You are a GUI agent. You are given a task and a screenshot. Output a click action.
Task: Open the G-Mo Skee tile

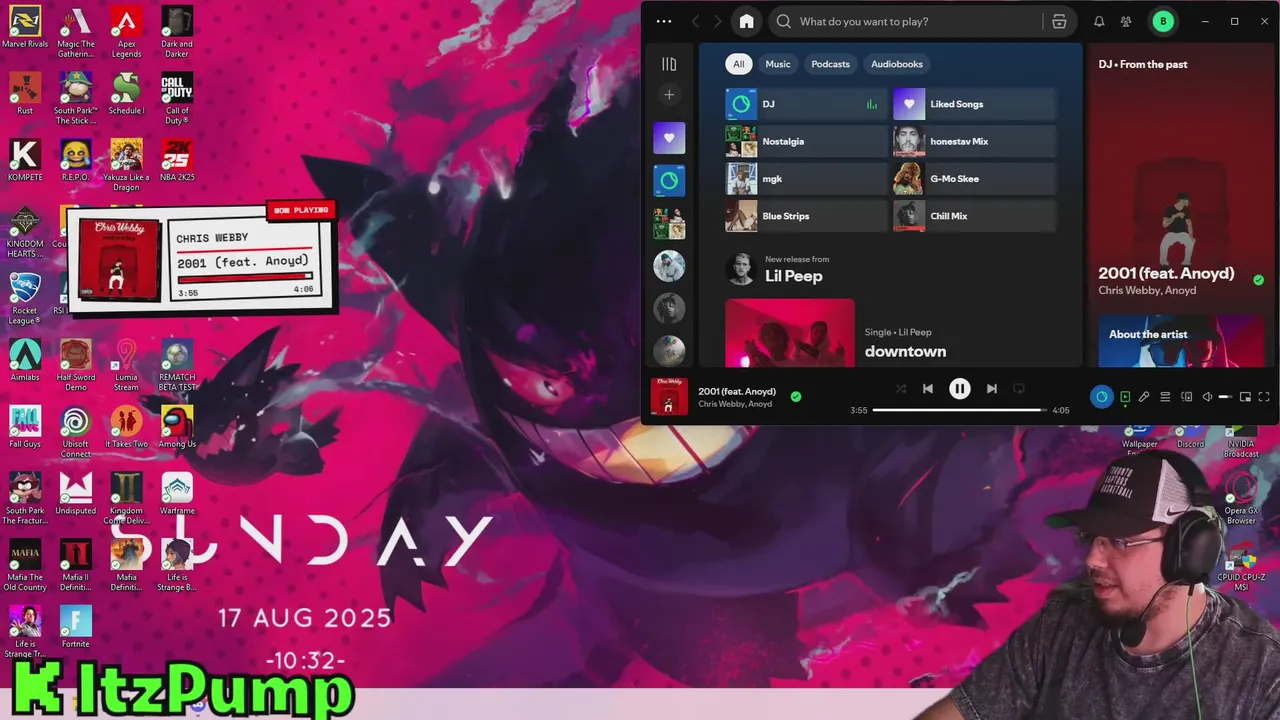pyautogui.click(x=974, y=179)
